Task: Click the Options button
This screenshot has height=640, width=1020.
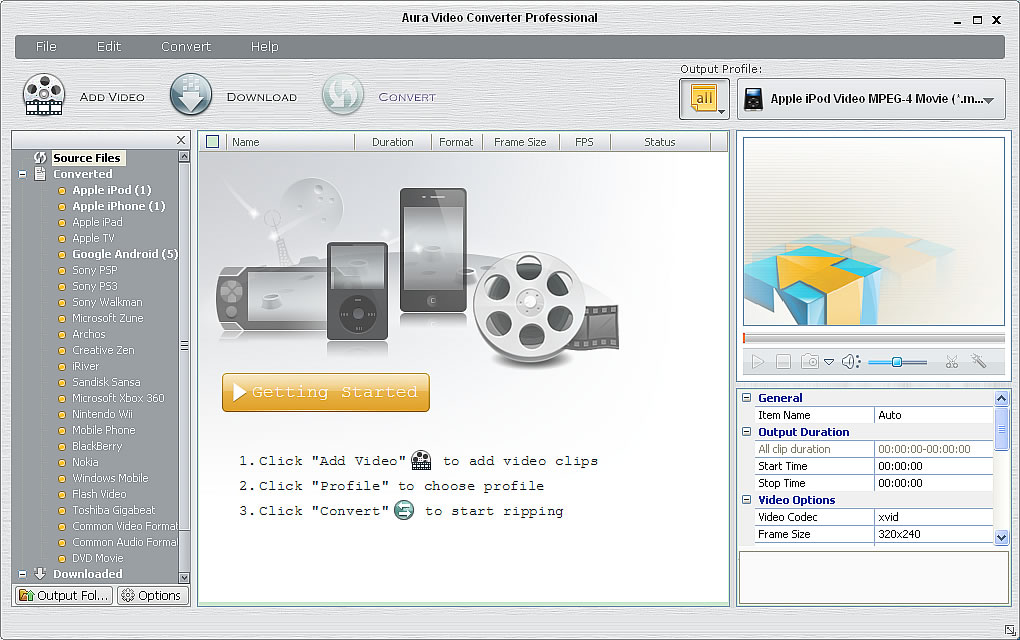Action: 152,595
